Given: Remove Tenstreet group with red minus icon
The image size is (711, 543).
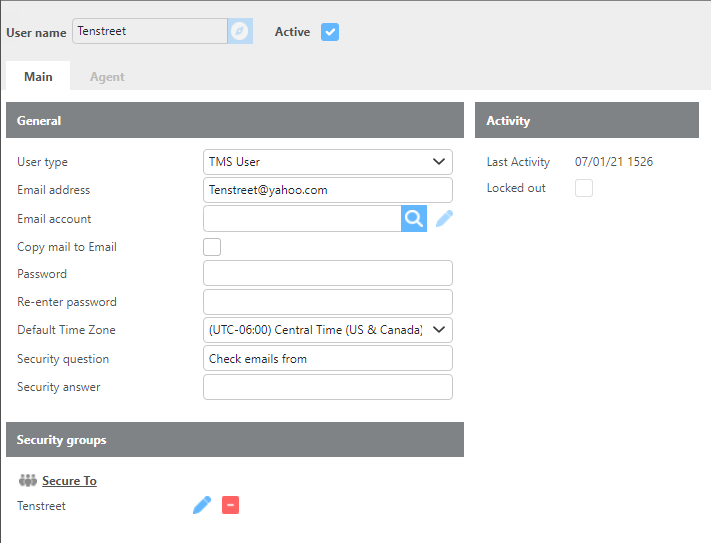Looking at the screenshot, I should pyautogui.click(x=230, y=506).
